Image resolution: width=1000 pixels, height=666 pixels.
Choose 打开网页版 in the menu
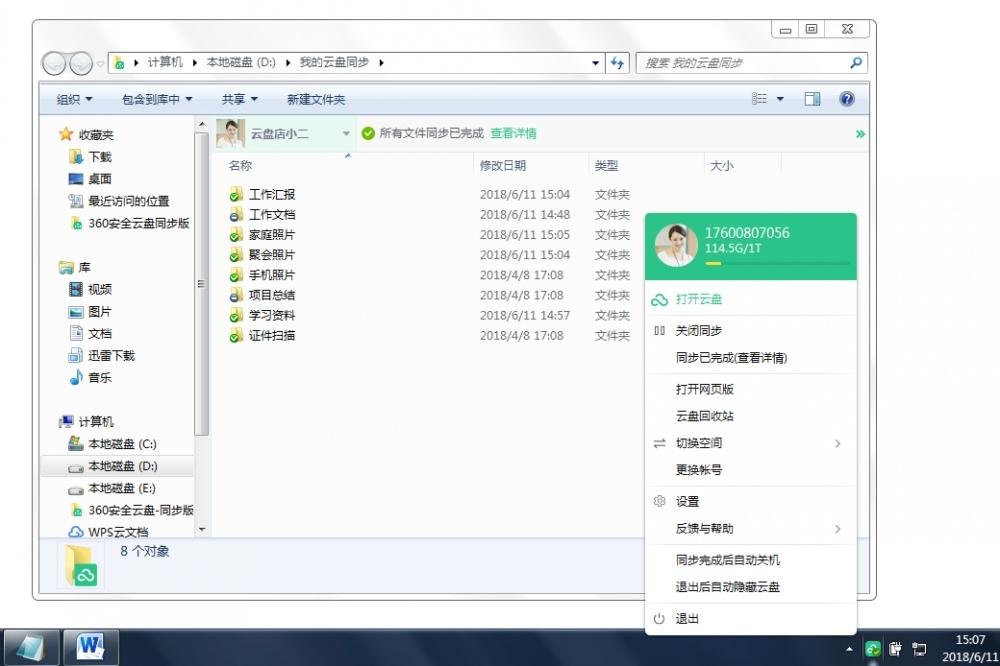coord(704,389)
